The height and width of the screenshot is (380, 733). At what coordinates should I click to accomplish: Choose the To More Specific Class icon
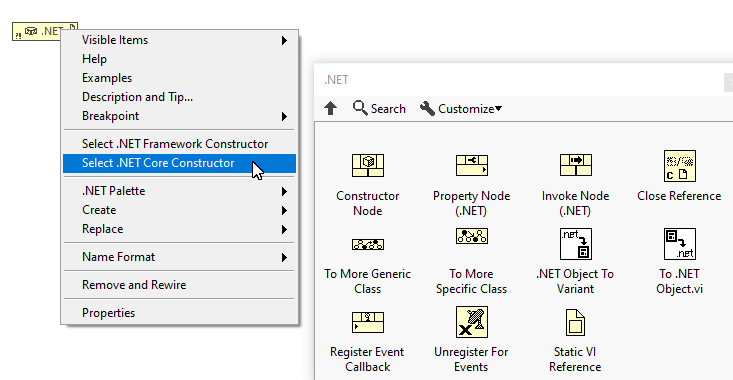pyautogui.click(x=472, y=236)
